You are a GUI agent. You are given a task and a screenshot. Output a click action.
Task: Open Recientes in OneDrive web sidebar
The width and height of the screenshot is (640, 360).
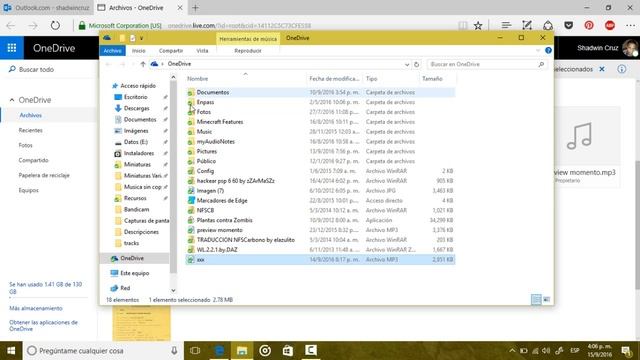pyautogui.click(x=31, y=130)
